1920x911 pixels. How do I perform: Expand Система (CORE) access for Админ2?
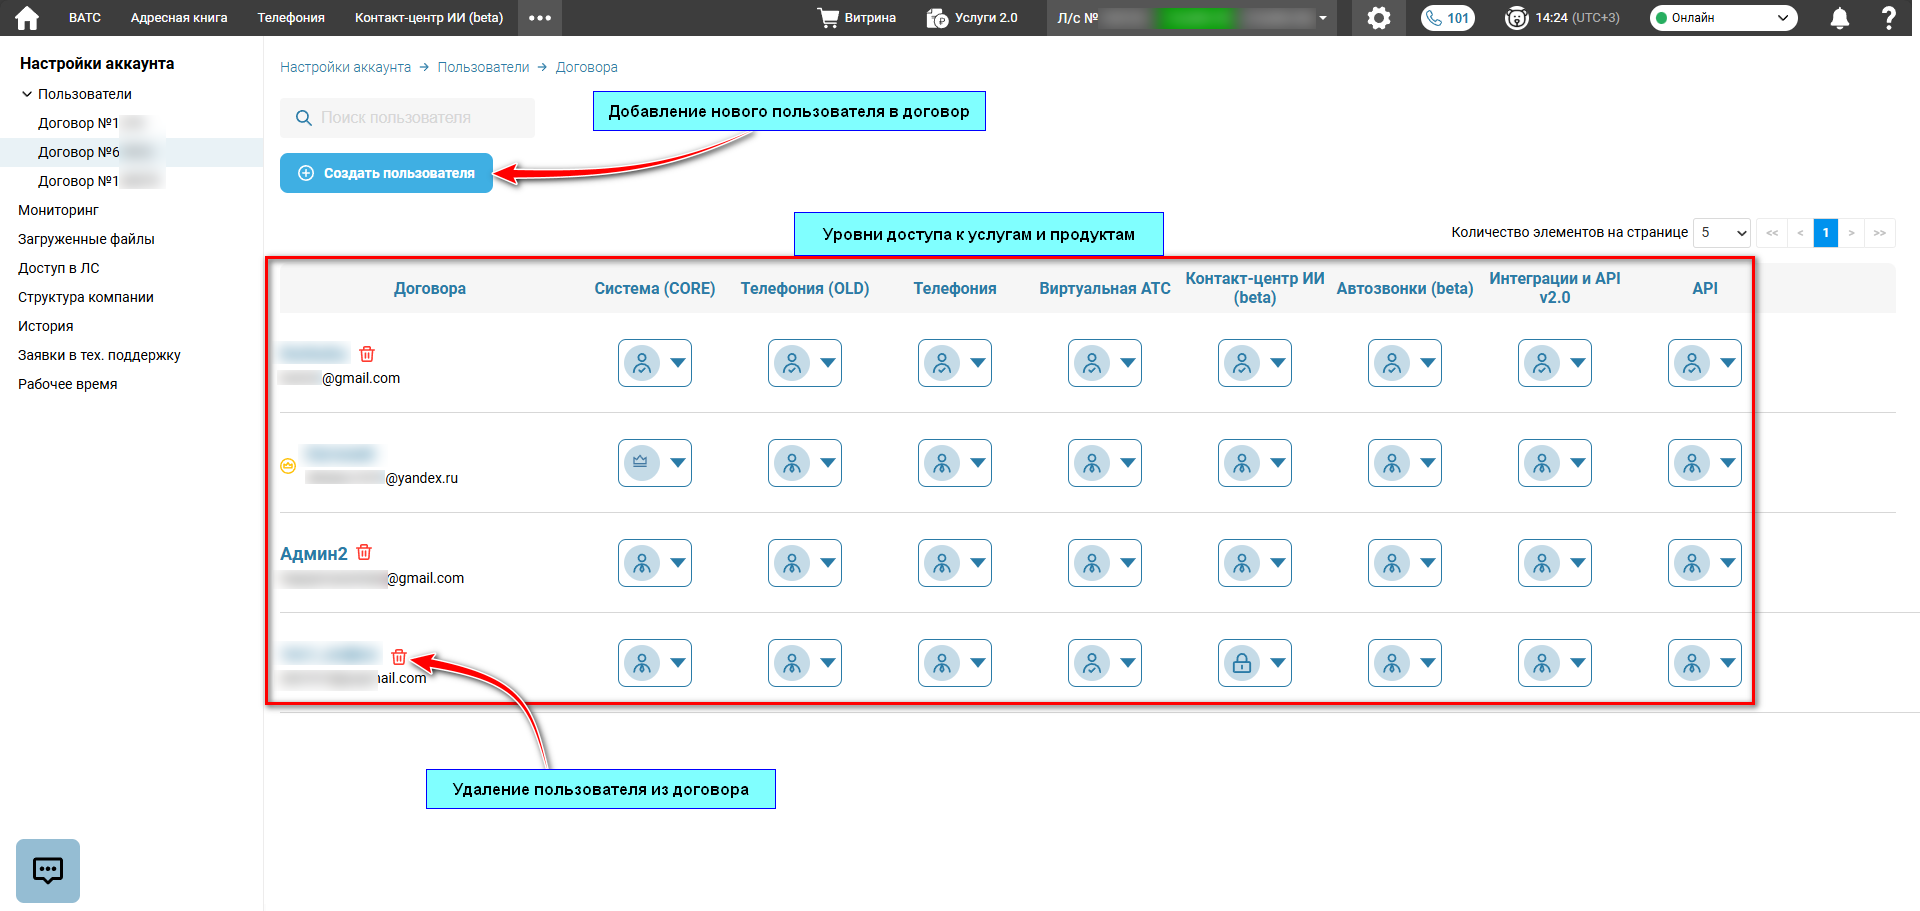click(x=655, y=563)
